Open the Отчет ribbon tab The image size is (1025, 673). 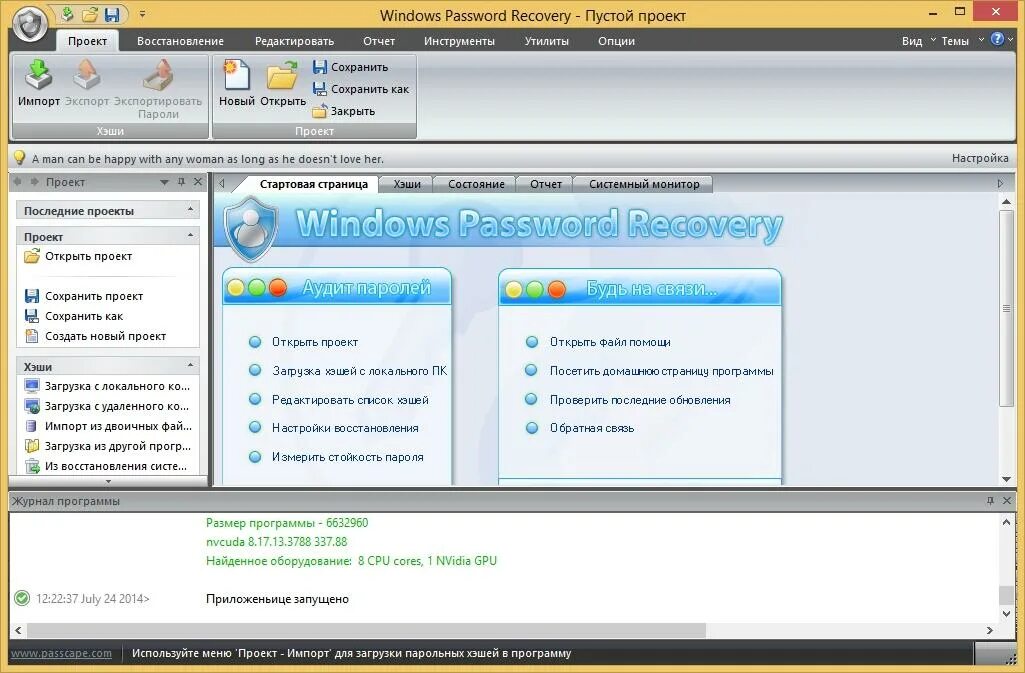379,41
